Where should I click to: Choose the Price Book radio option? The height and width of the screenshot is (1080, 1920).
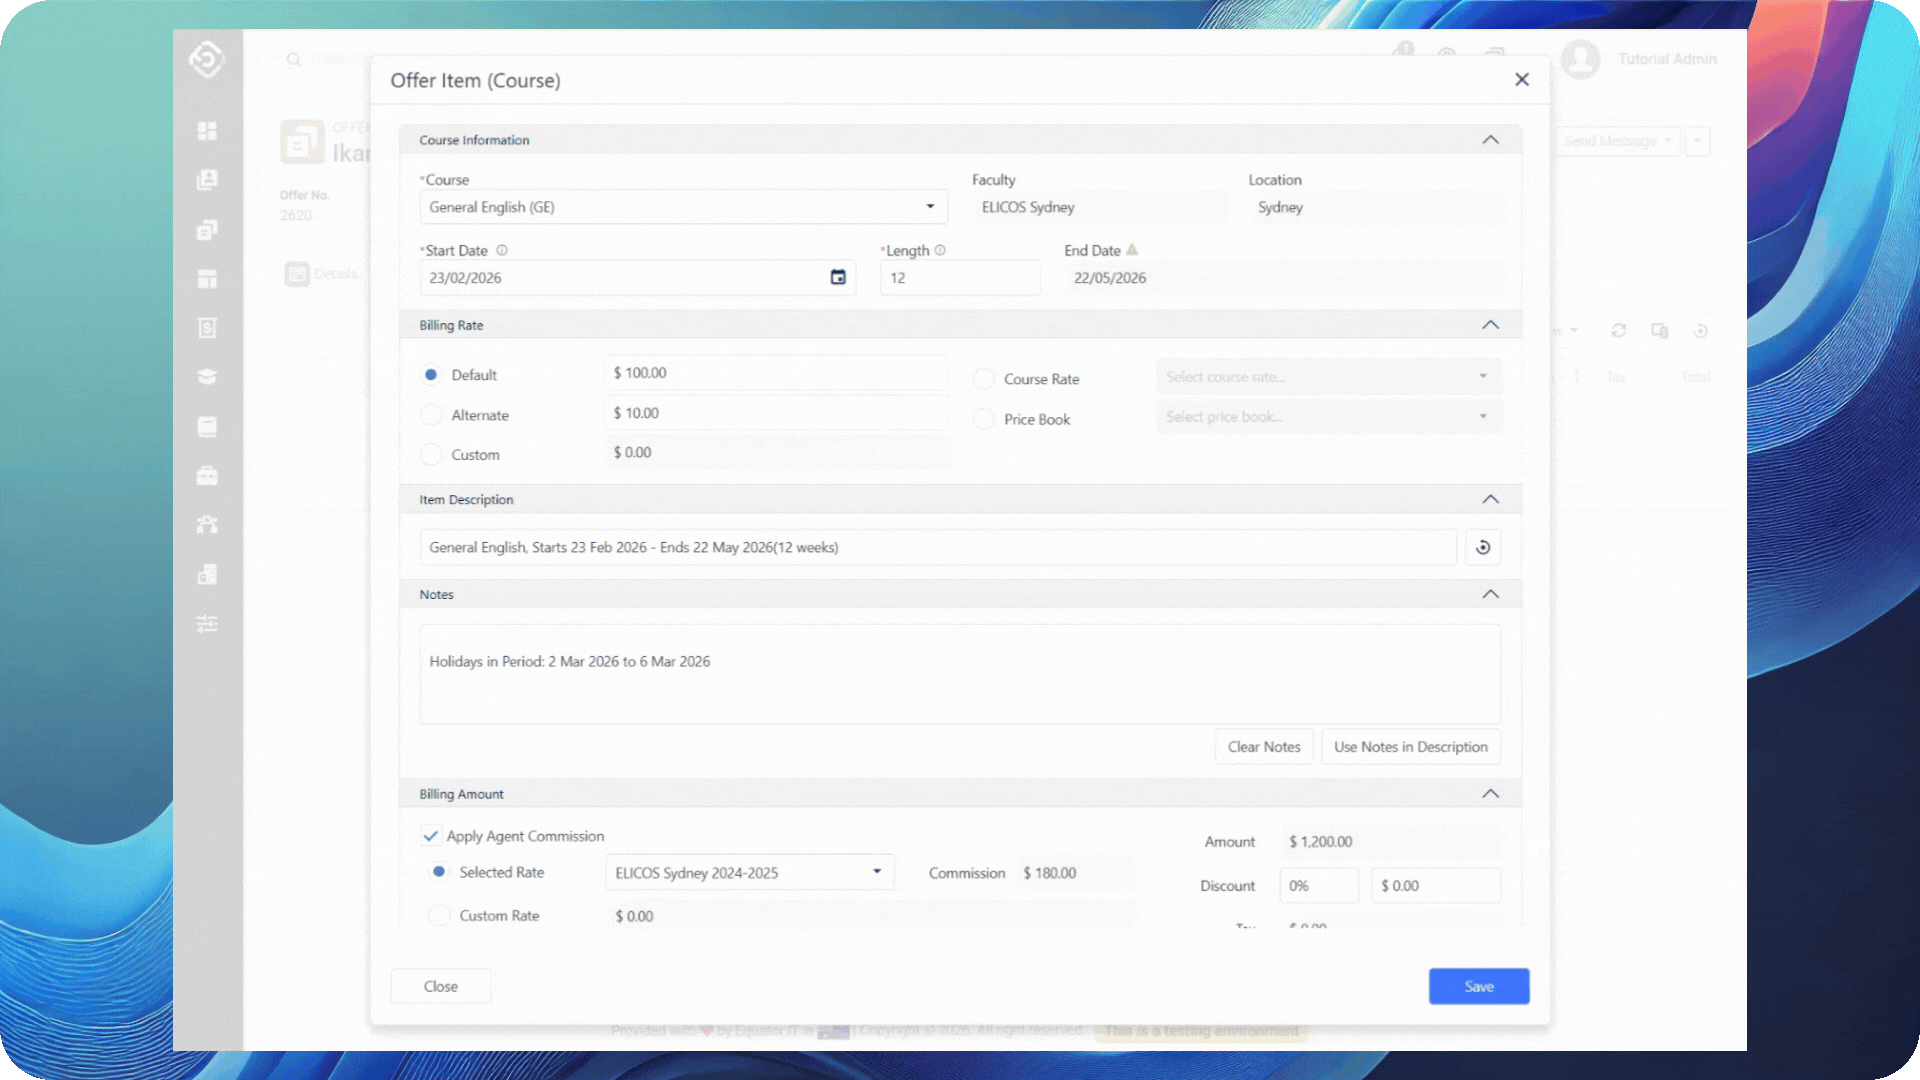(984, 419)
